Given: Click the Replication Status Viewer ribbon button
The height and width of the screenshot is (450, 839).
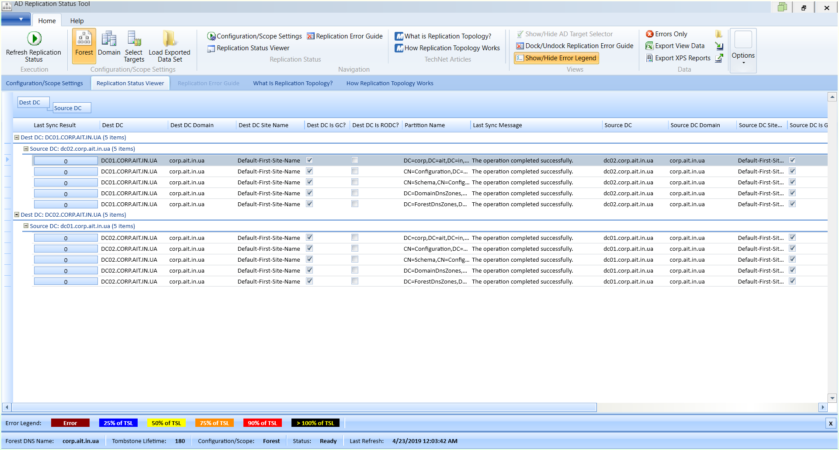Looking at the screenshot, I should (x=253, y=47).
